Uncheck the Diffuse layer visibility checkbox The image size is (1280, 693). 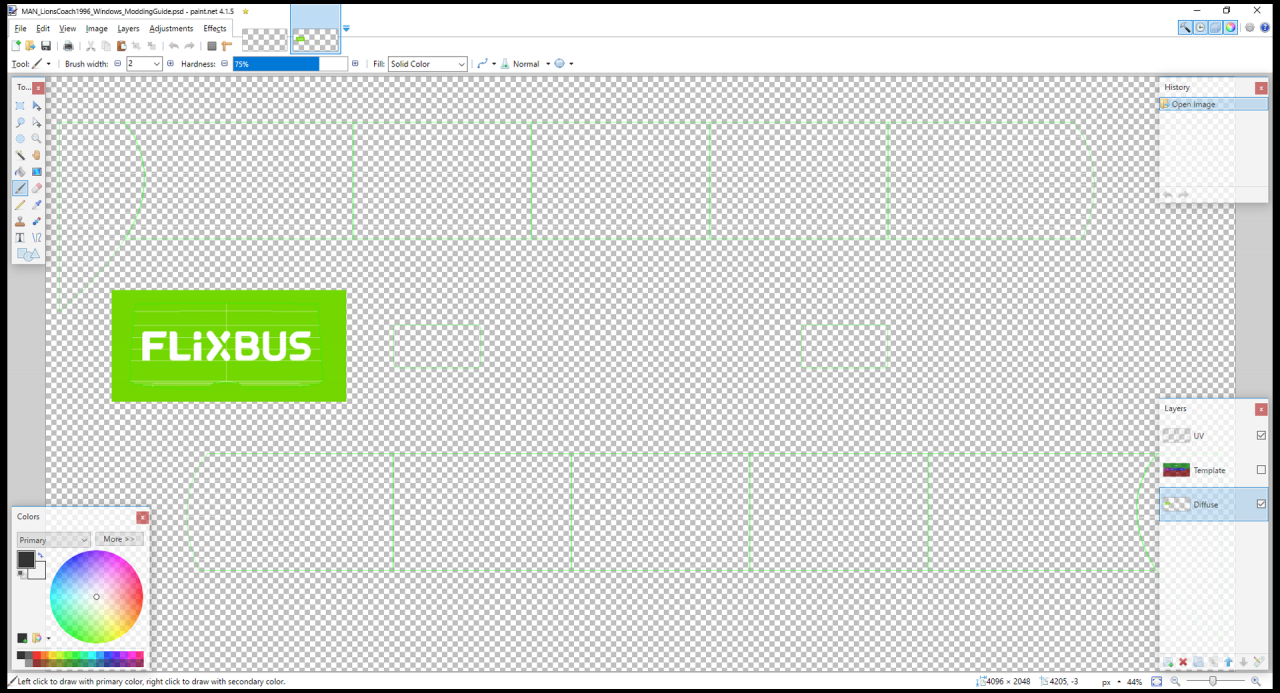[1261, 504]
